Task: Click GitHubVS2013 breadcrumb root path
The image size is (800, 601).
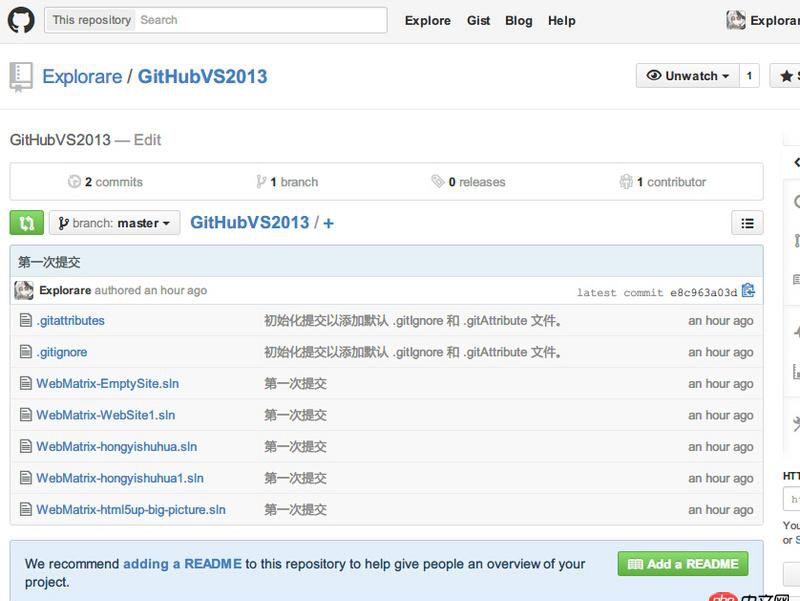Action: point(249,222)
